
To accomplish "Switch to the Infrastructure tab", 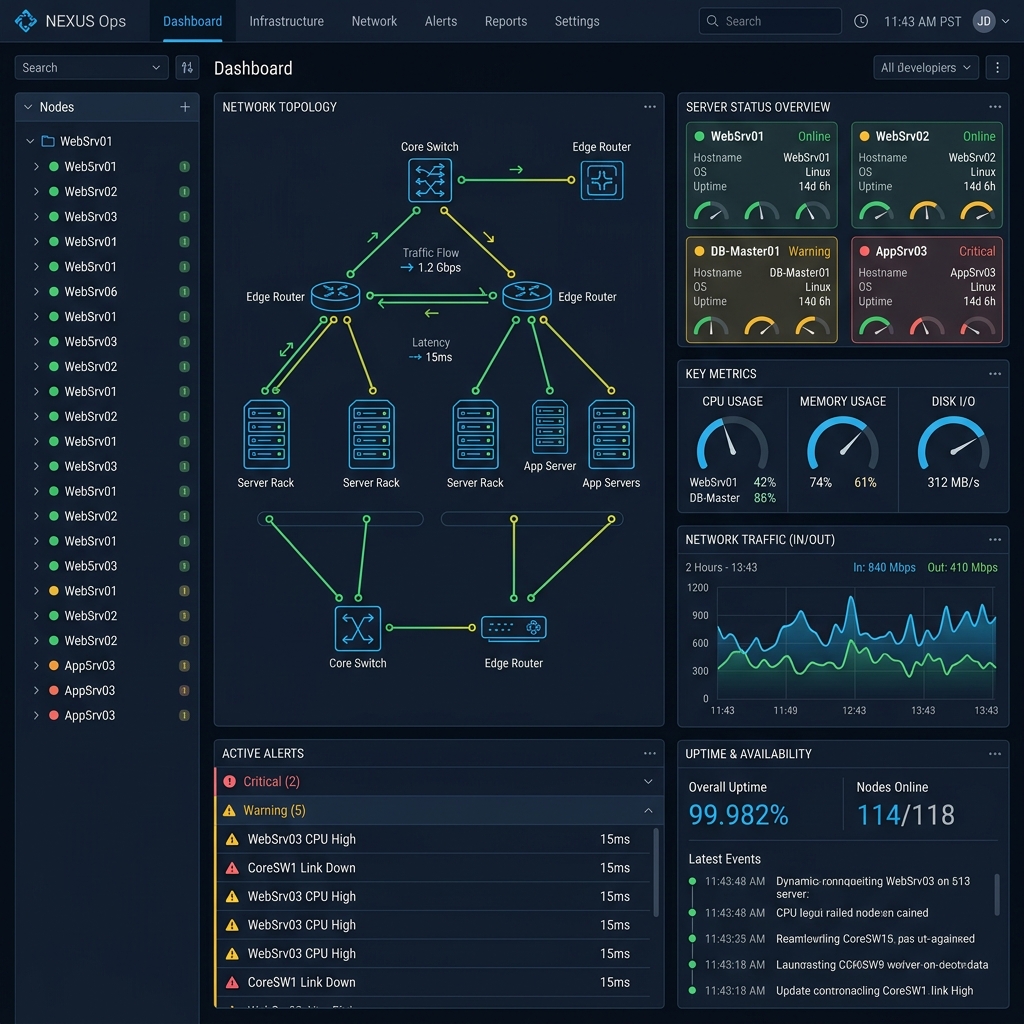I will click(286, 21).
